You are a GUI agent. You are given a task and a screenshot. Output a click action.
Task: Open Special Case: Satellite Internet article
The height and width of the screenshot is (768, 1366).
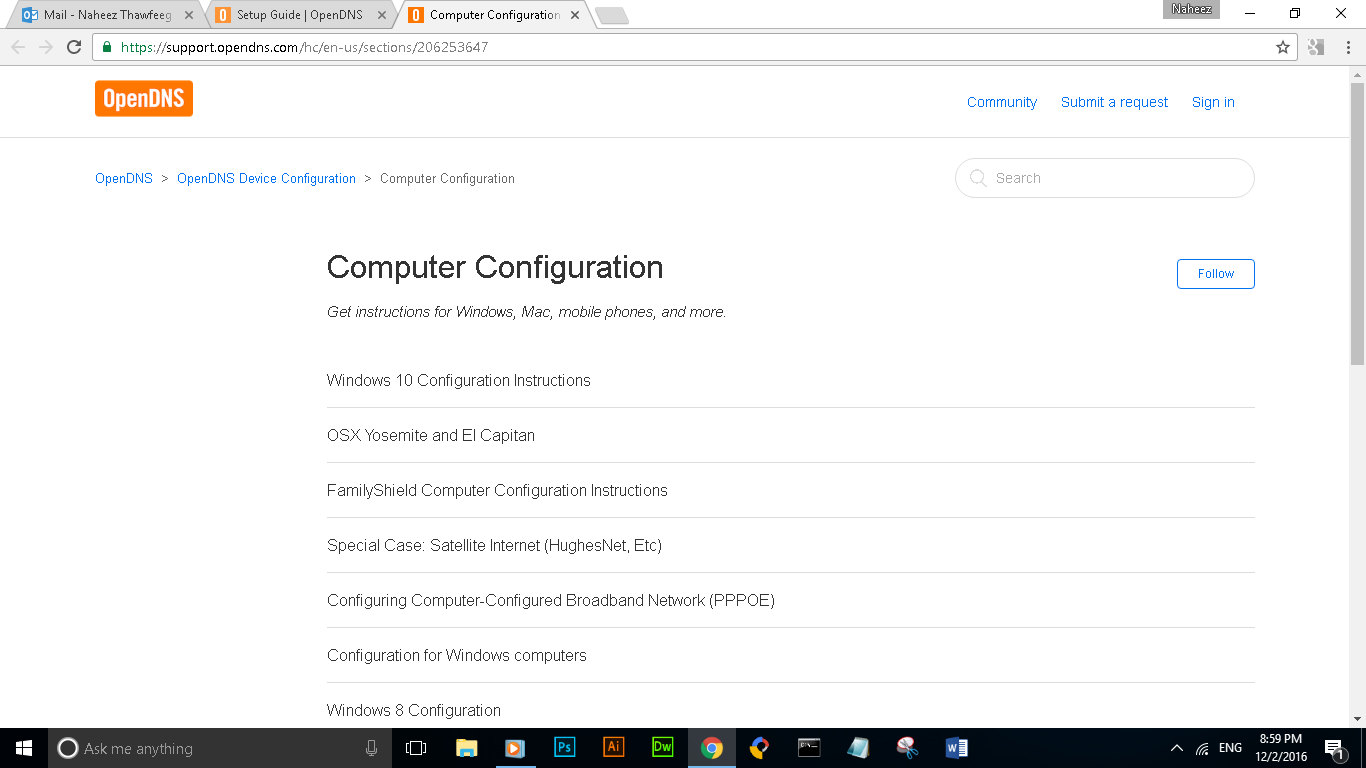pos(494,545)
